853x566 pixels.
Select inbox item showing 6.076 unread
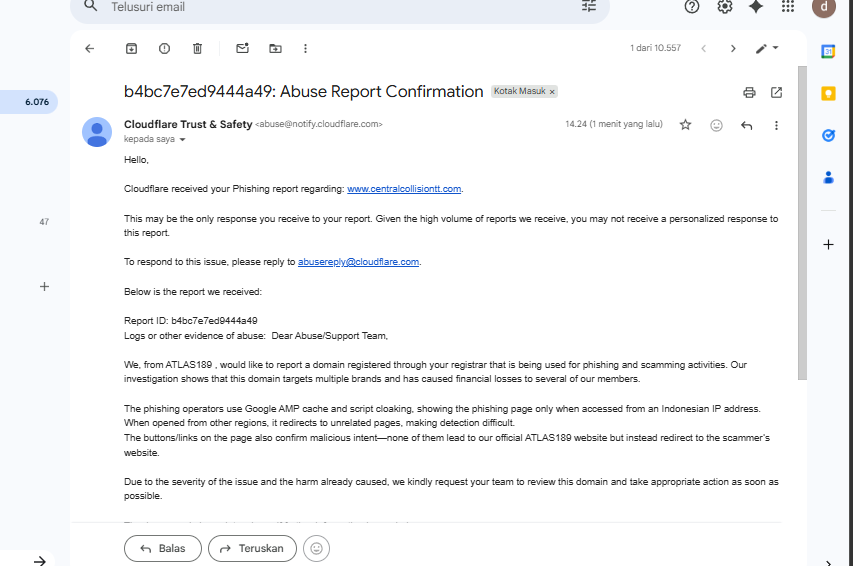pyautogui.click(x=28, y=102)
